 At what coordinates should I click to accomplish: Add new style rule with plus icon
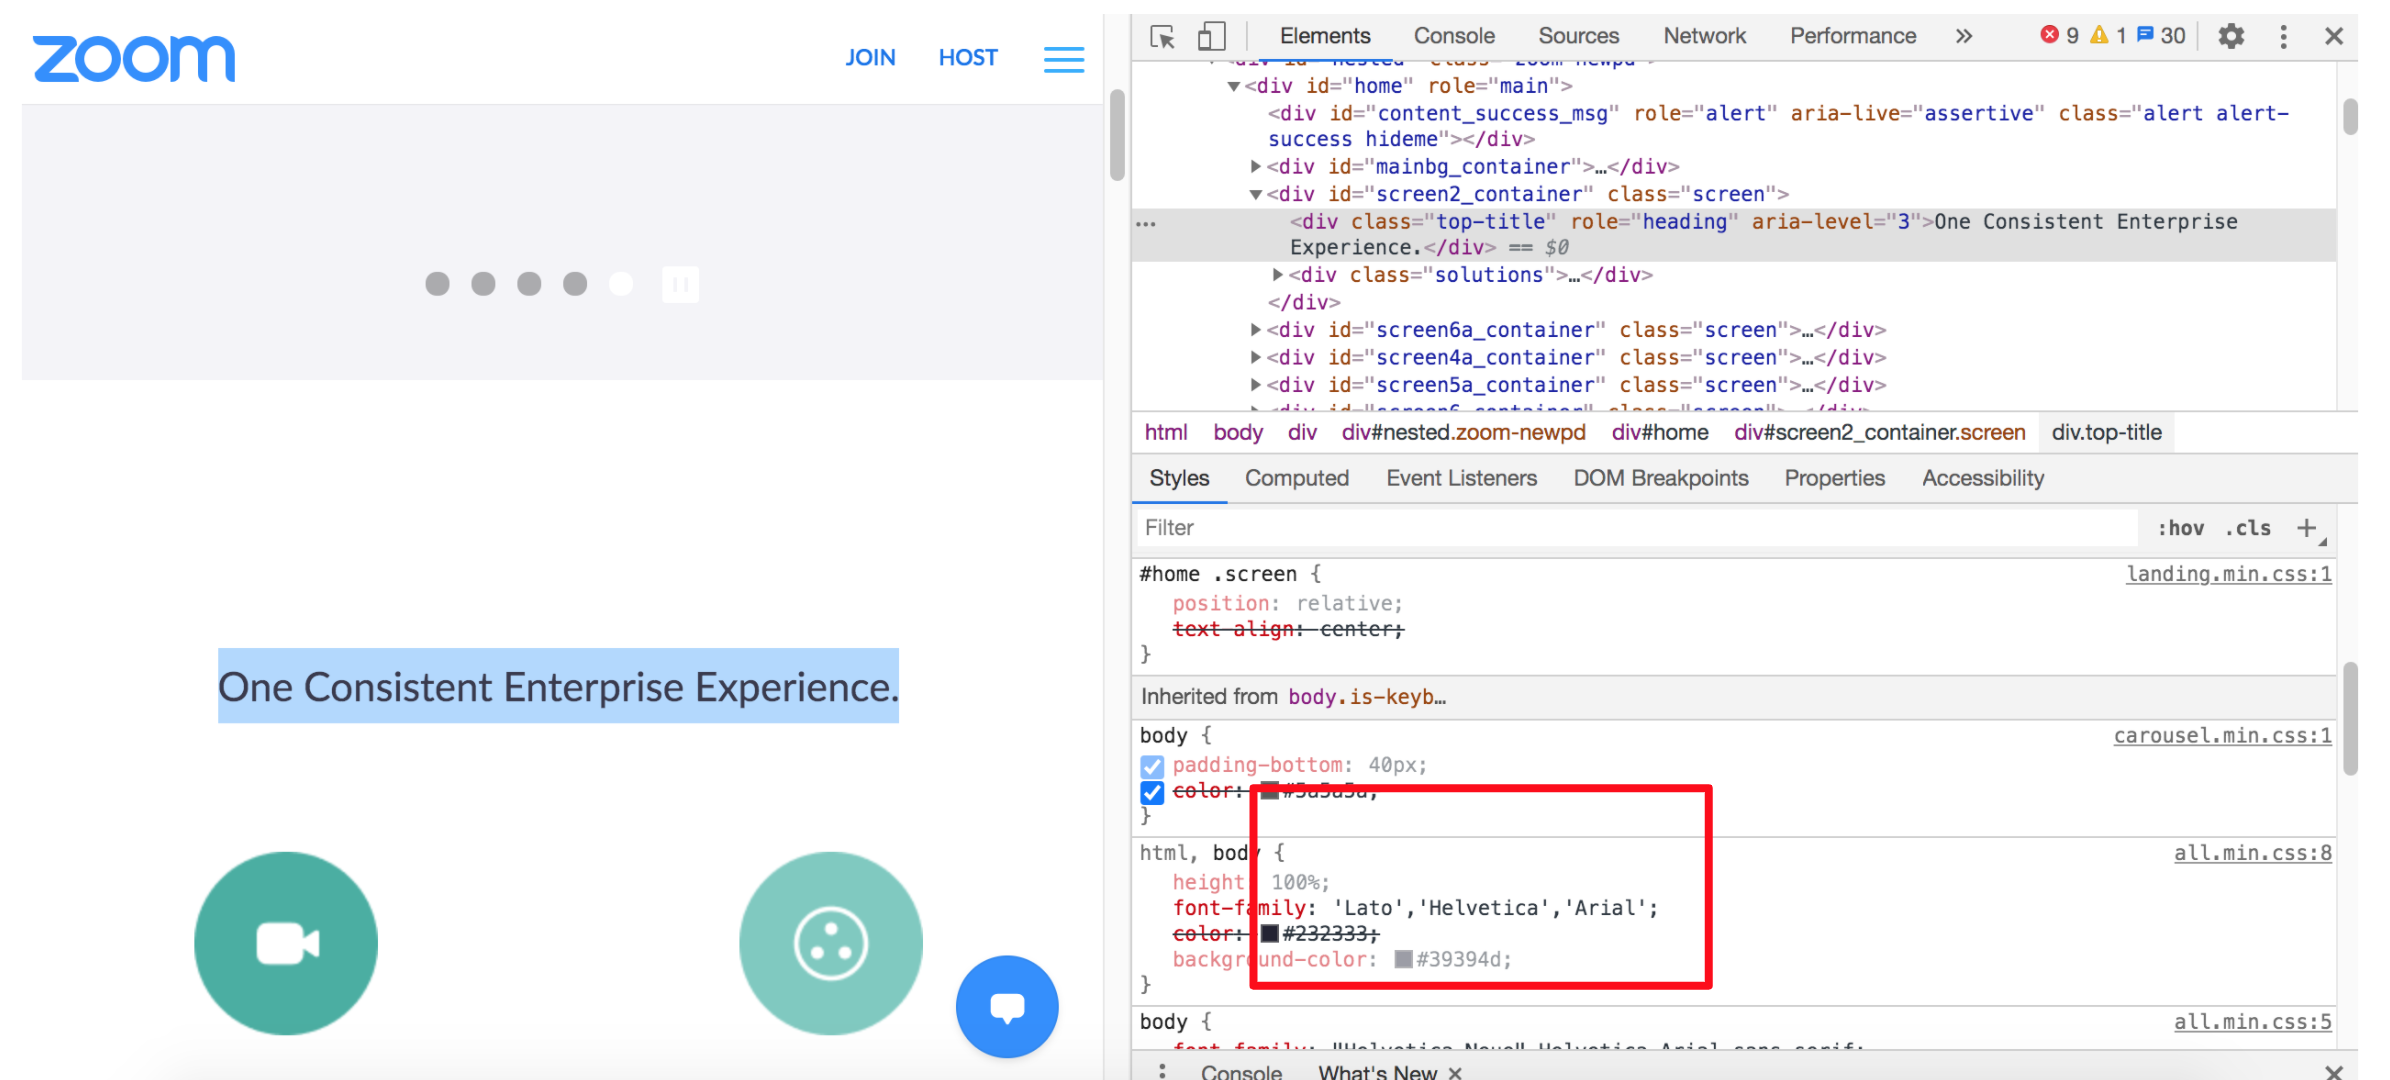click(x=2306, y=528)
